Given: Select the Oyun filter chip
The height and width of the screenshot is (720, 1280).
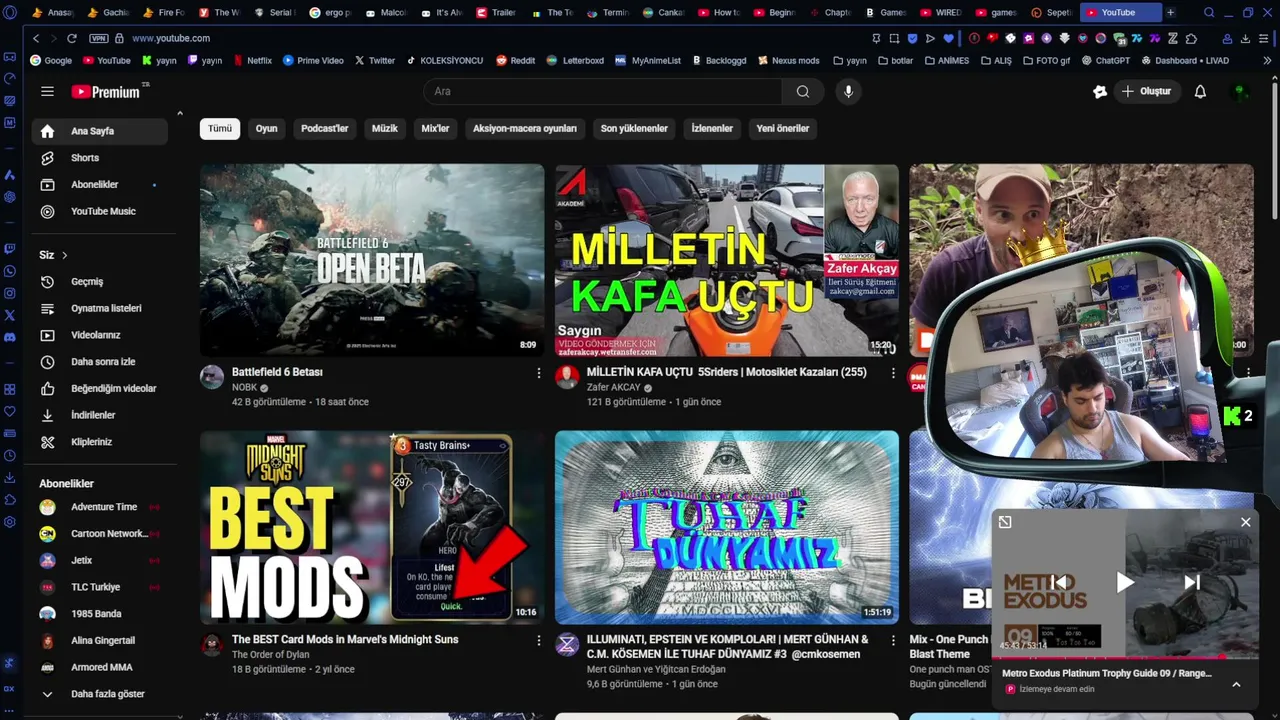Looking at the screenshot, I should tap(266, 129).
